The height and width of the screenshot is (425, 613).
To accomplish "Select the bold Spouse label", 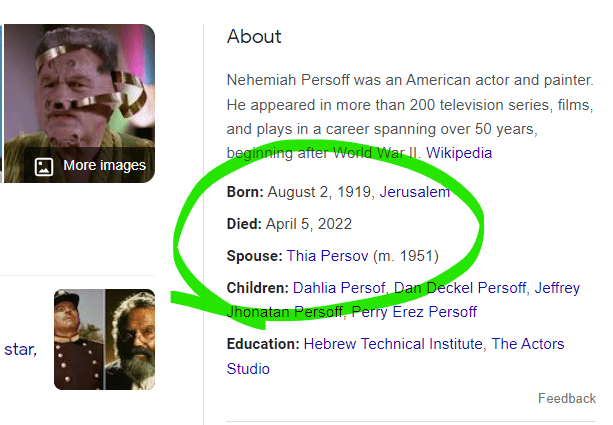I will (x=254, y=255).
